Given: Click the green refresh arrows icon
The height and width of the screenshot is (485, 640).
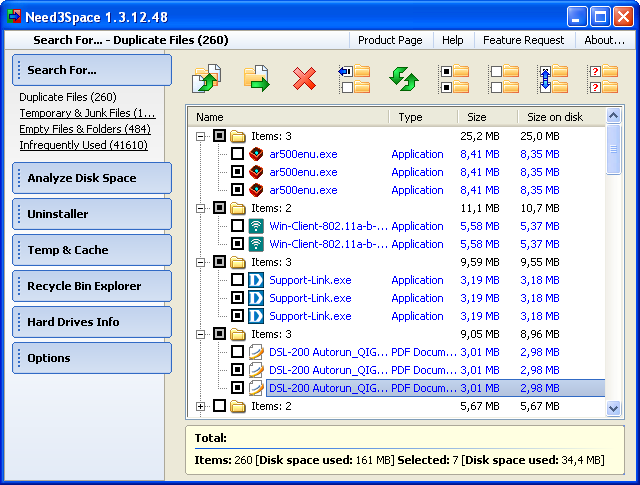Looking at the screenshot, I should point(403,79).
